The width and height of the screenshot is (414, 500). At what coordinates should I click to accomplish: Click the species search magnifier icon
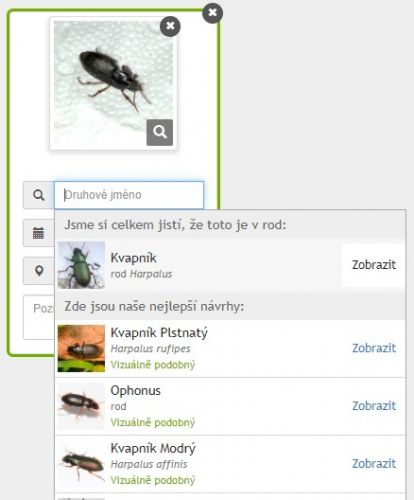point(39,195)
